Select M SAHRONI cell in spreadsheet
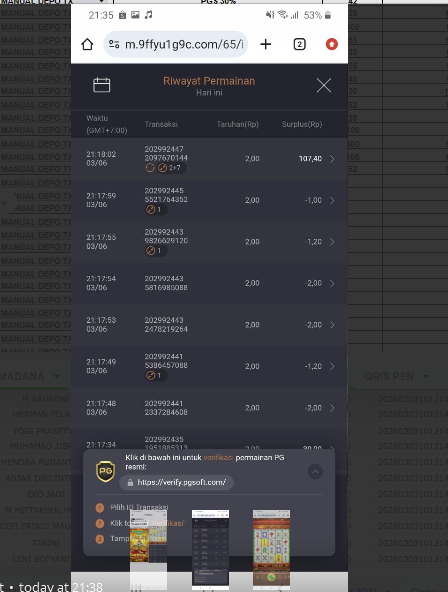The width and height of the screenshot is (448, 592). click(46, 399)
